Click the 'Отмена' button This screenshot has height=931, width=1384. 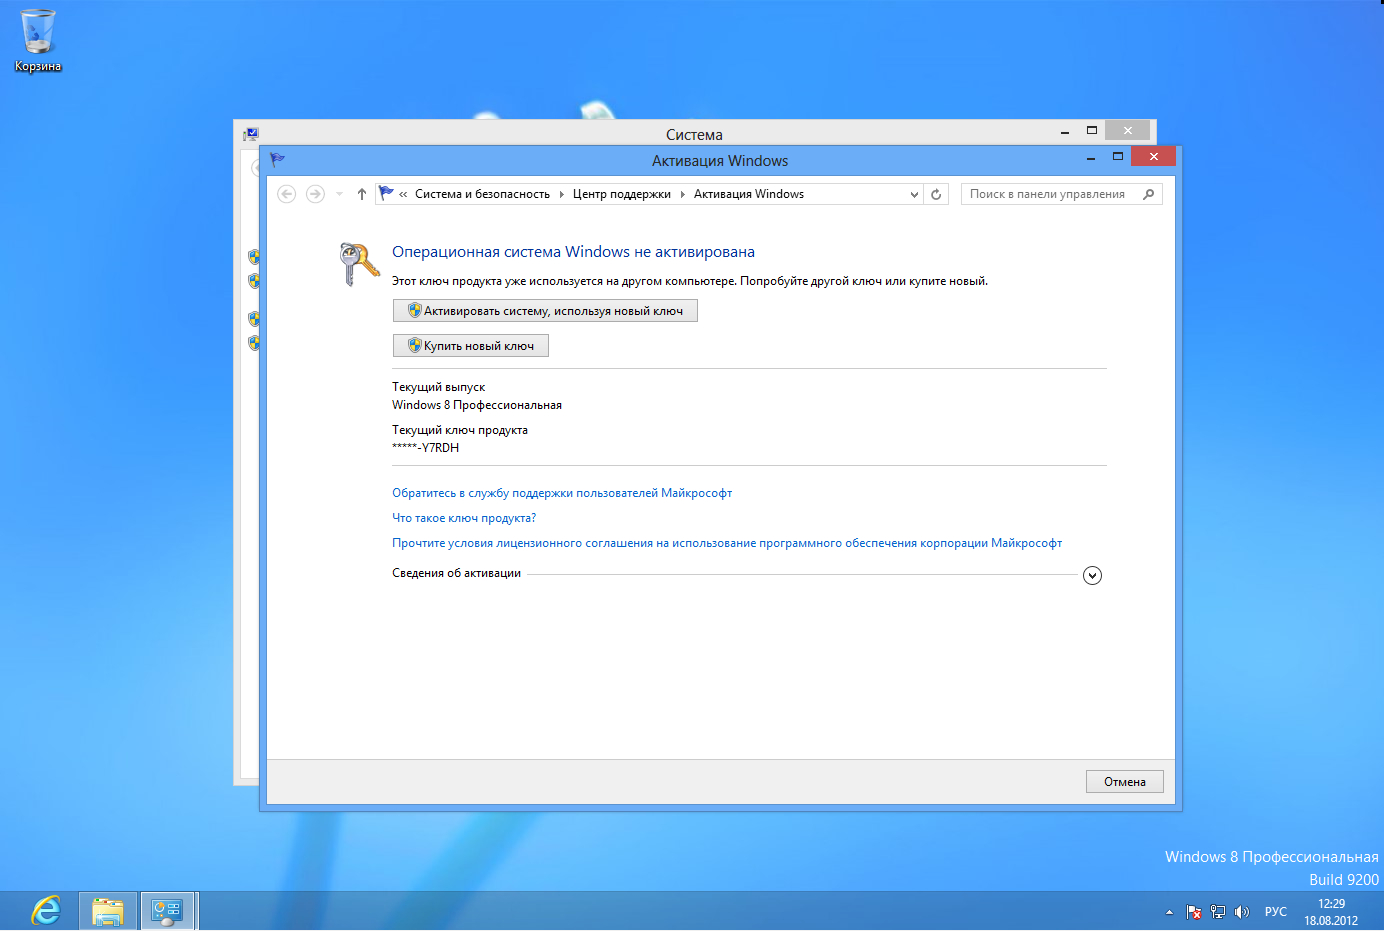click(x=1125, y=782)
